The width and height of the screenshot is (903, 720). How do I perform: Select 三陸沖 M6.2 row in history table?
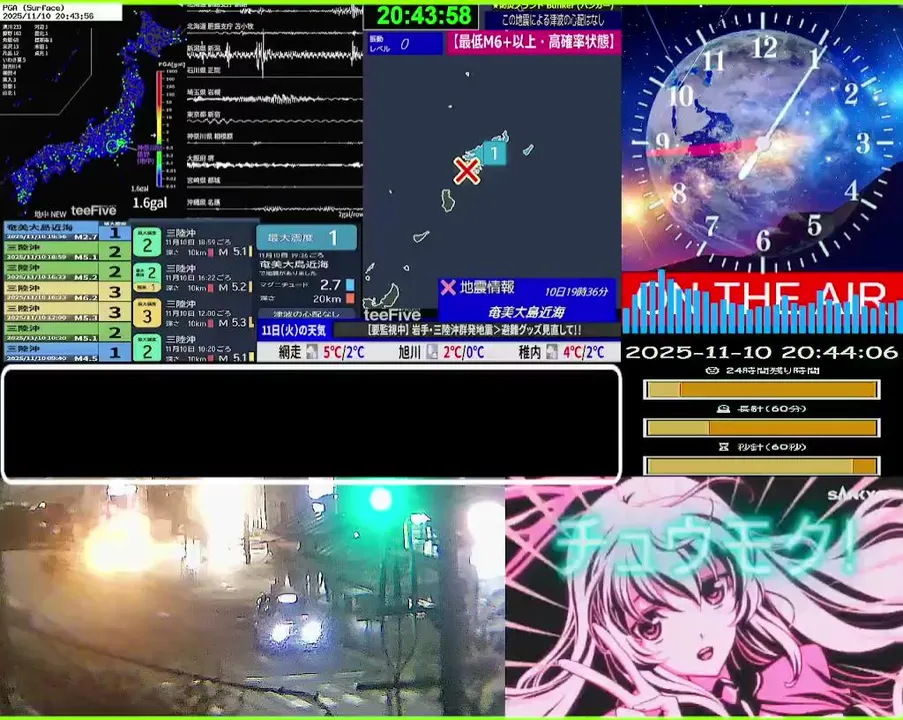tap(67, 292)
